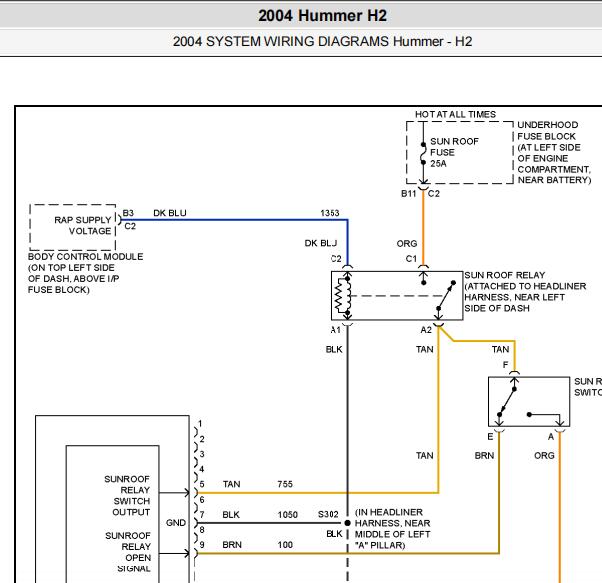The image size is (602, 583).
Task: Select the "HOT AT ALL TIMES" label
Action: (455, 114)
